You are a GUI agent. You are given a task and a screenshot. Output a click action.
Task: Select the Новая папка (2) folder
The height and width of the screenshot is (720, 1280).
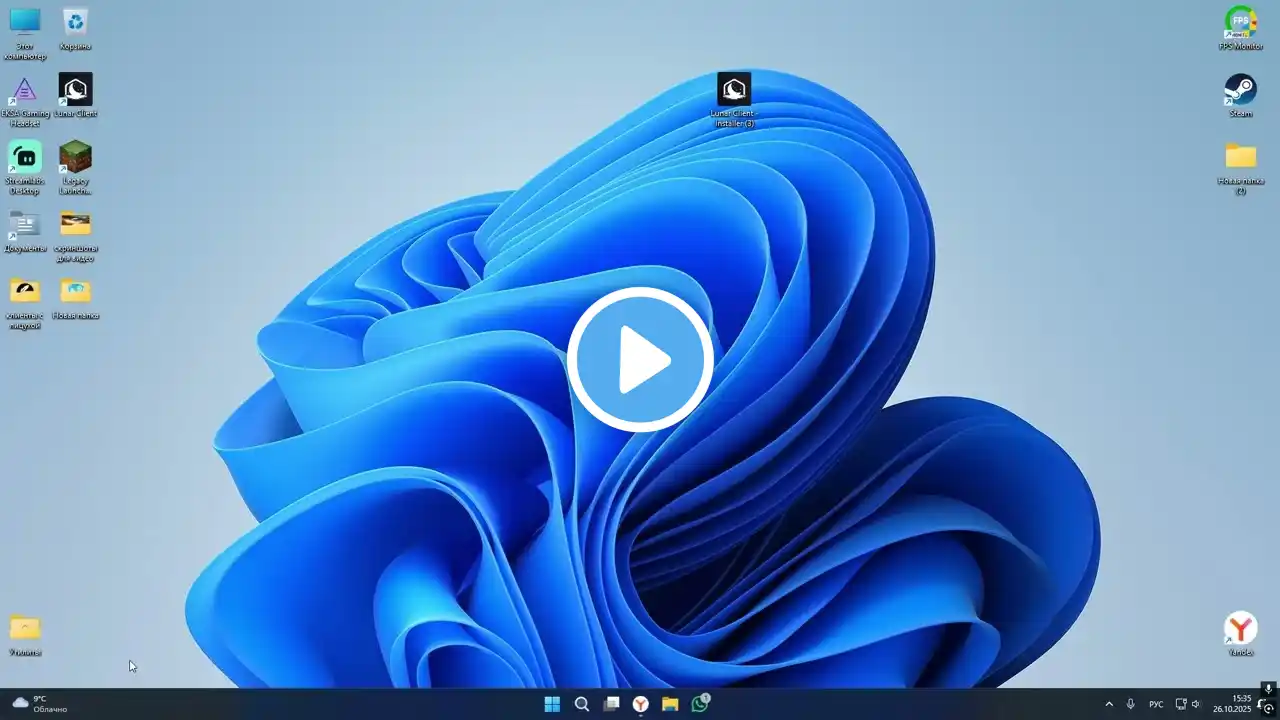coord(1241,167)
